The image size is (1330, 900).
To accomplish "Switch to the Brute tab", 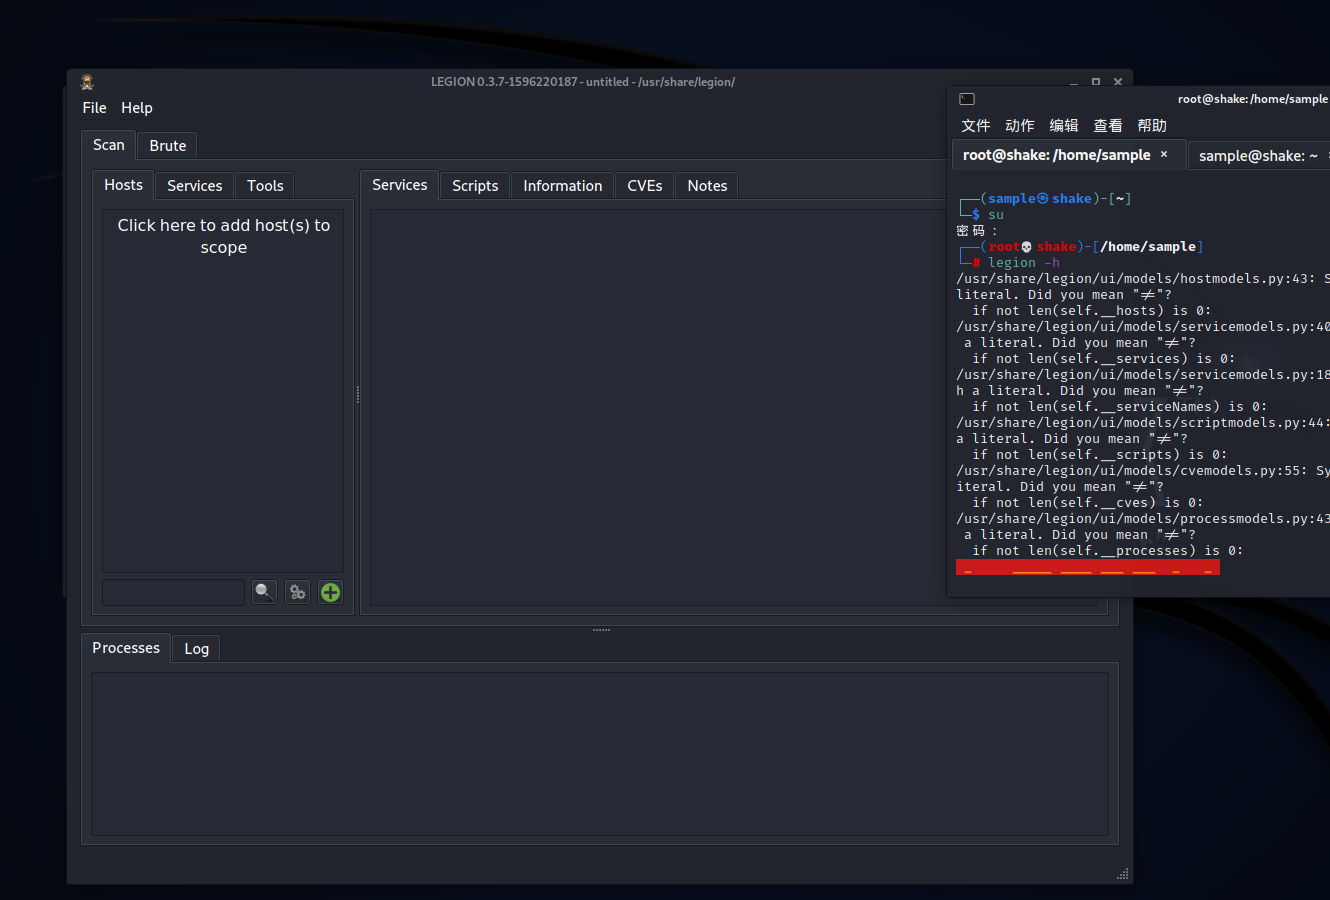I will click(x=168, y=146).
